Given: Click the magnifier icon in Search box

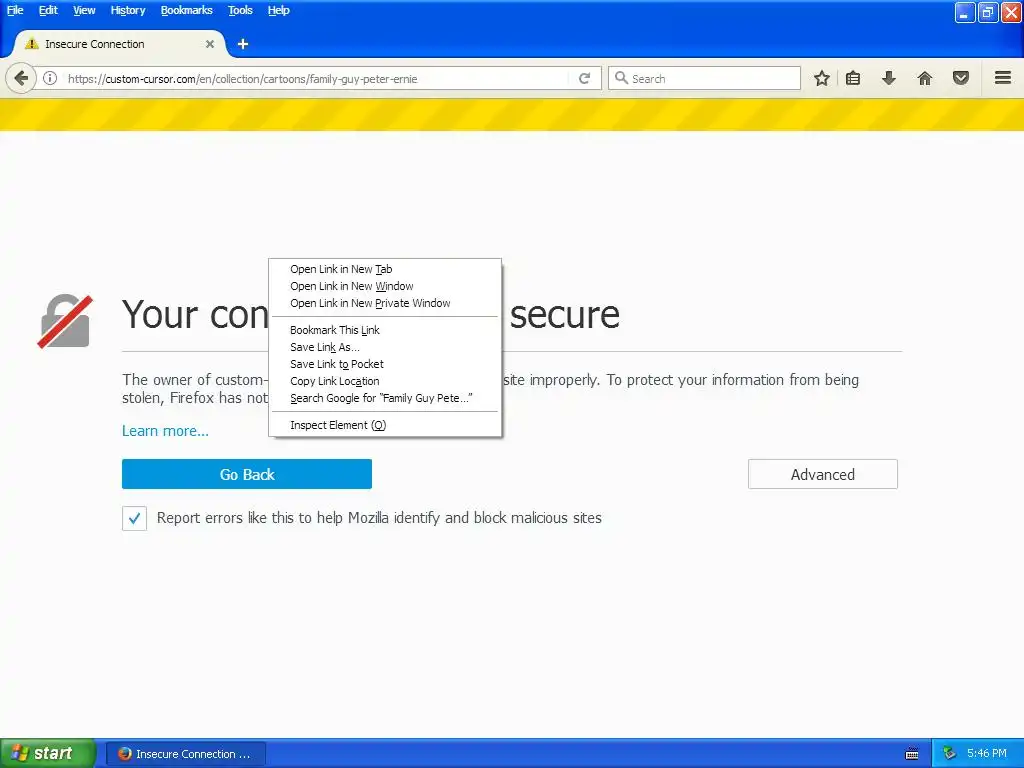Looking at the screenshot, I should [621, 78].
